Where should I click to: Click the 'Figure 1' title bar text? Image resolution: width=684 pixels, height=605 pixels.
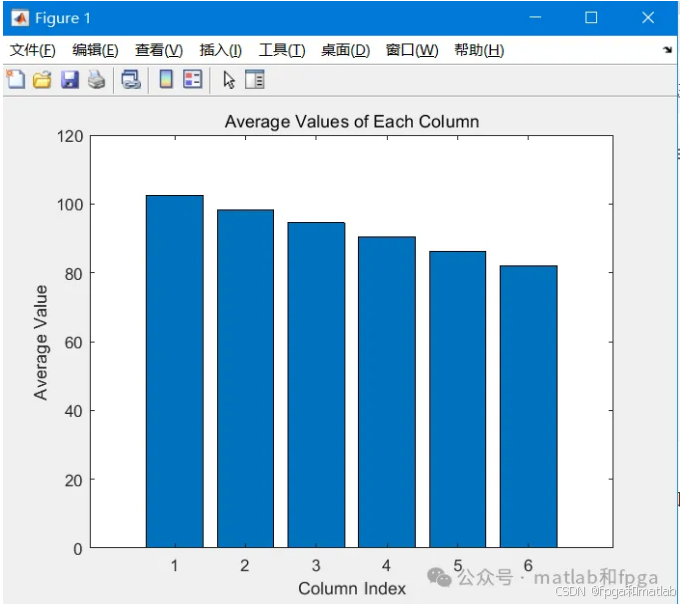point(63,18)
